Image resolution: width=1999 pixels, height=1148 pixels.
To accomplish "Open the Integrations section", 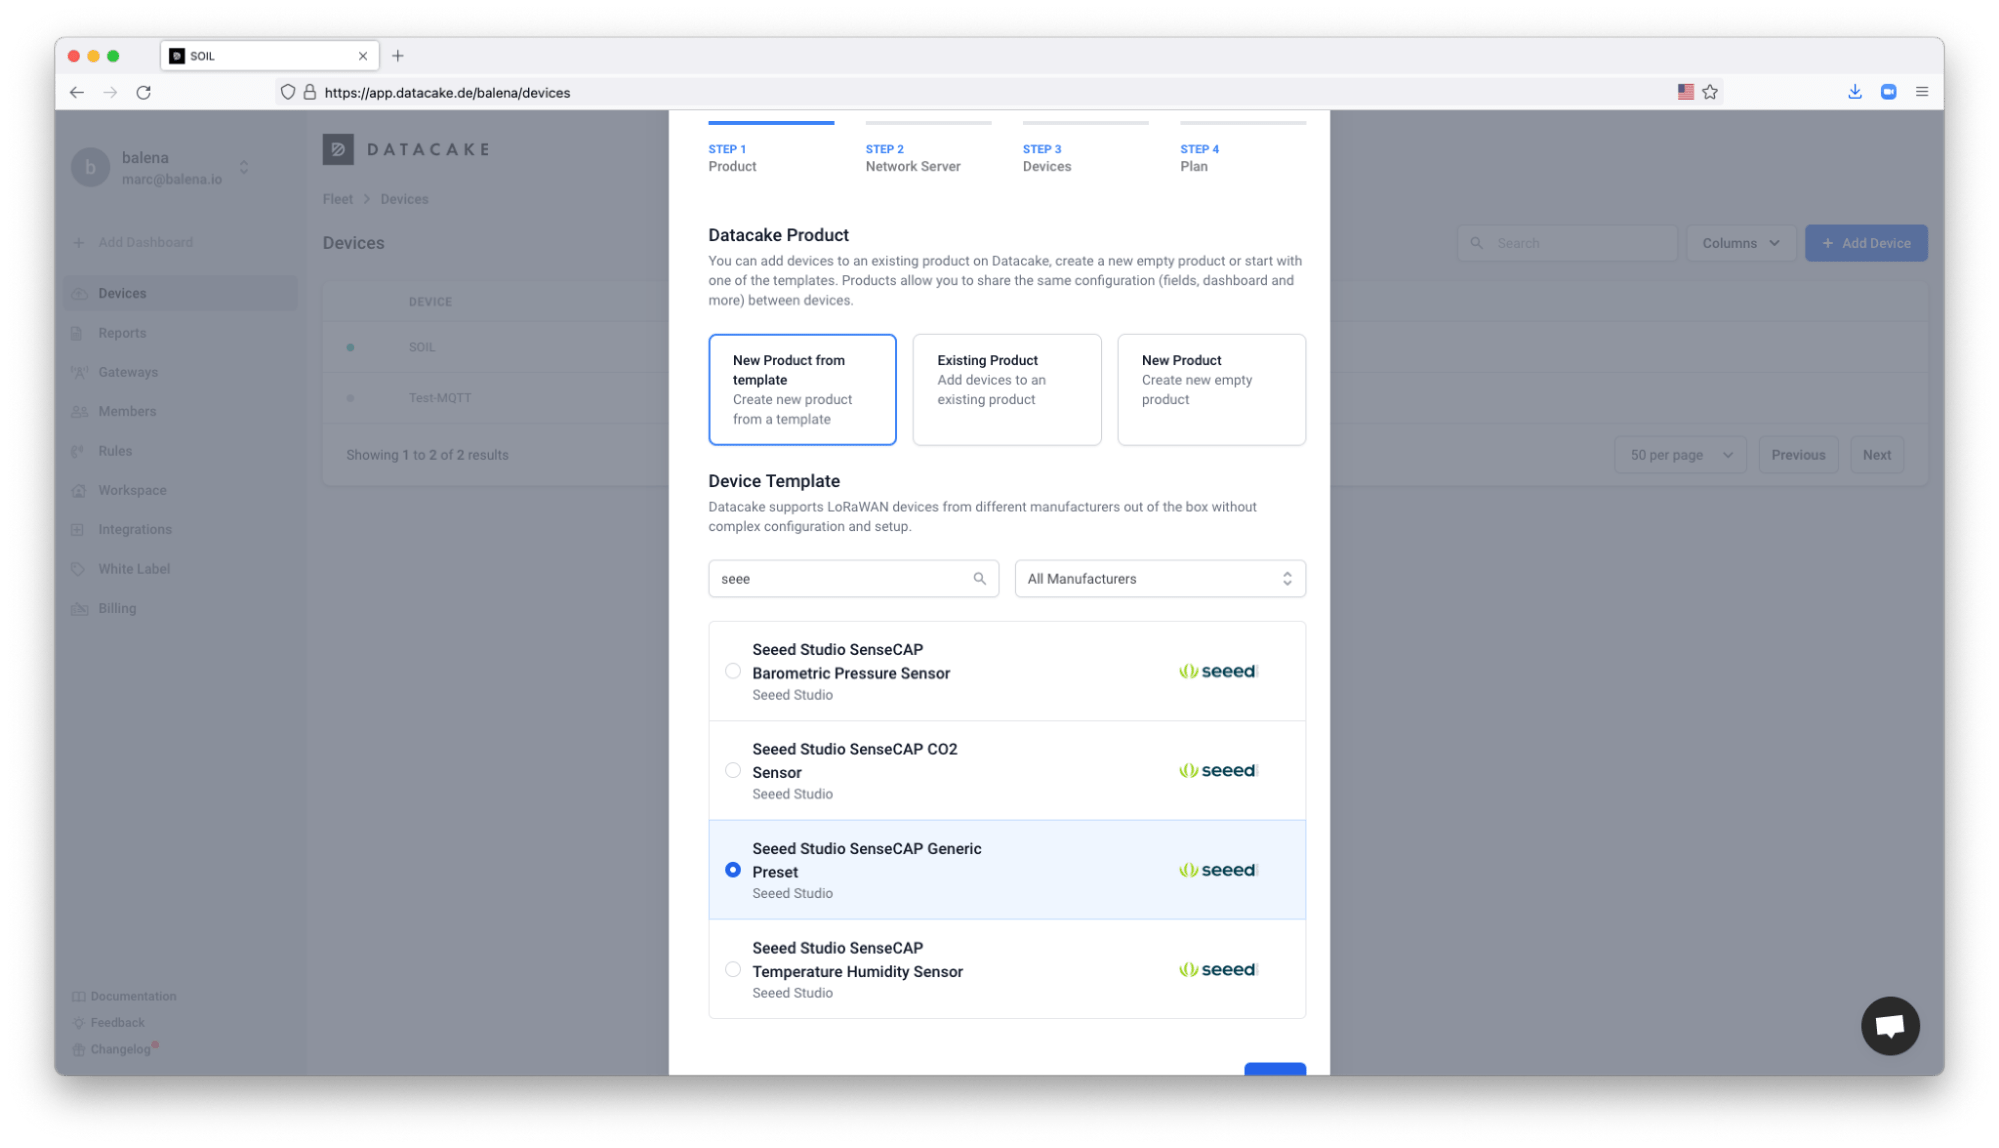I will pos(134,529).
